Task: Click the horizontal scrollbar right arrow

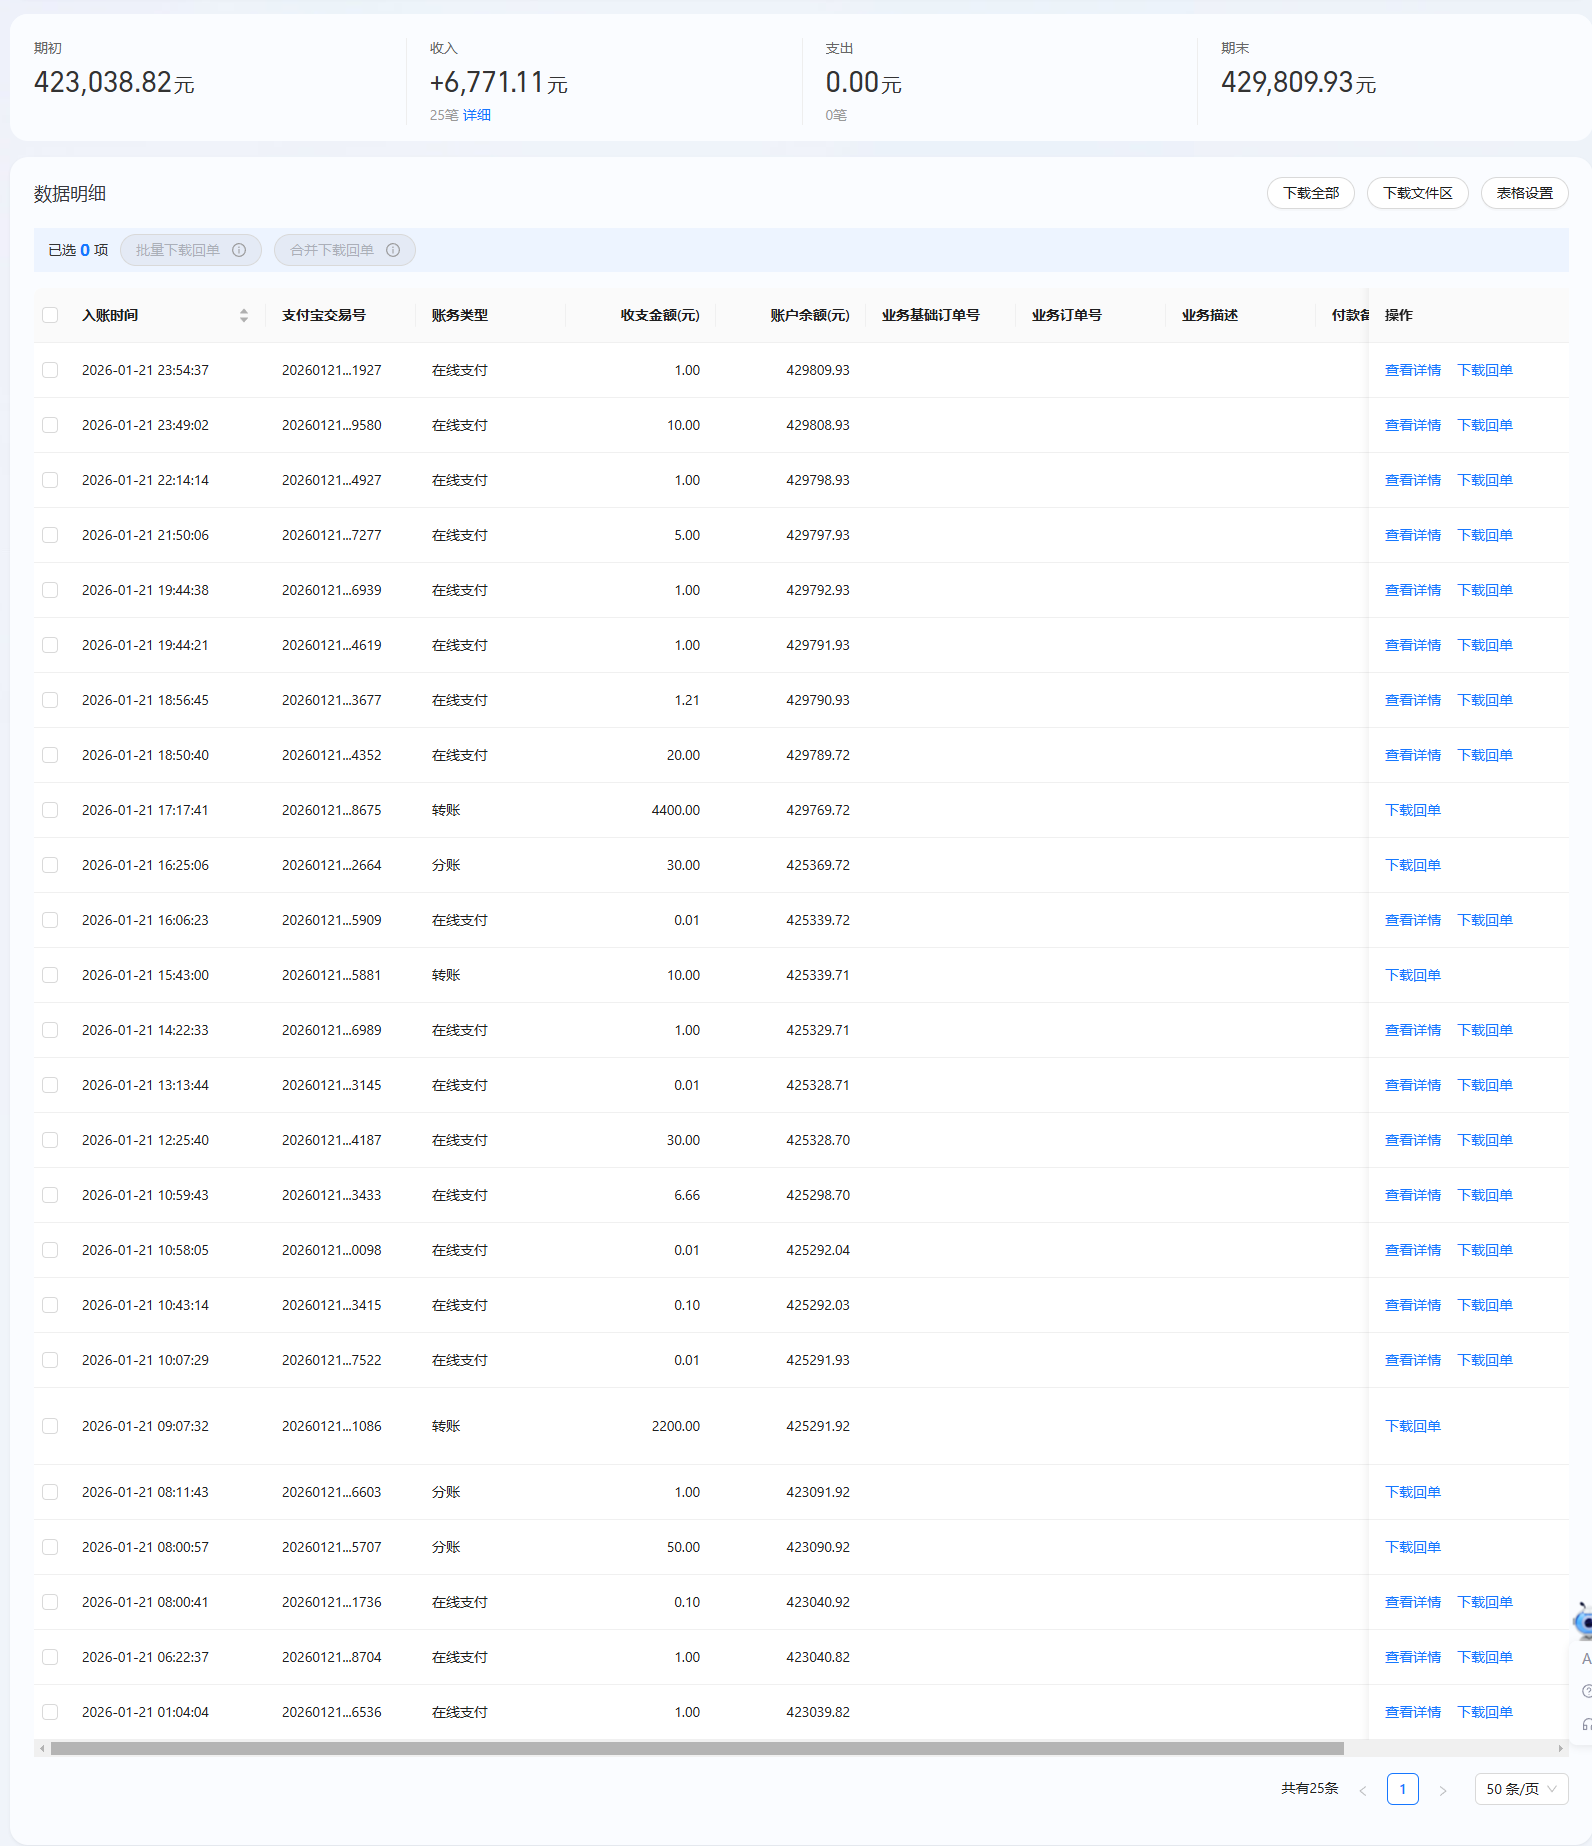Action: click(x=1560, y=1748)
